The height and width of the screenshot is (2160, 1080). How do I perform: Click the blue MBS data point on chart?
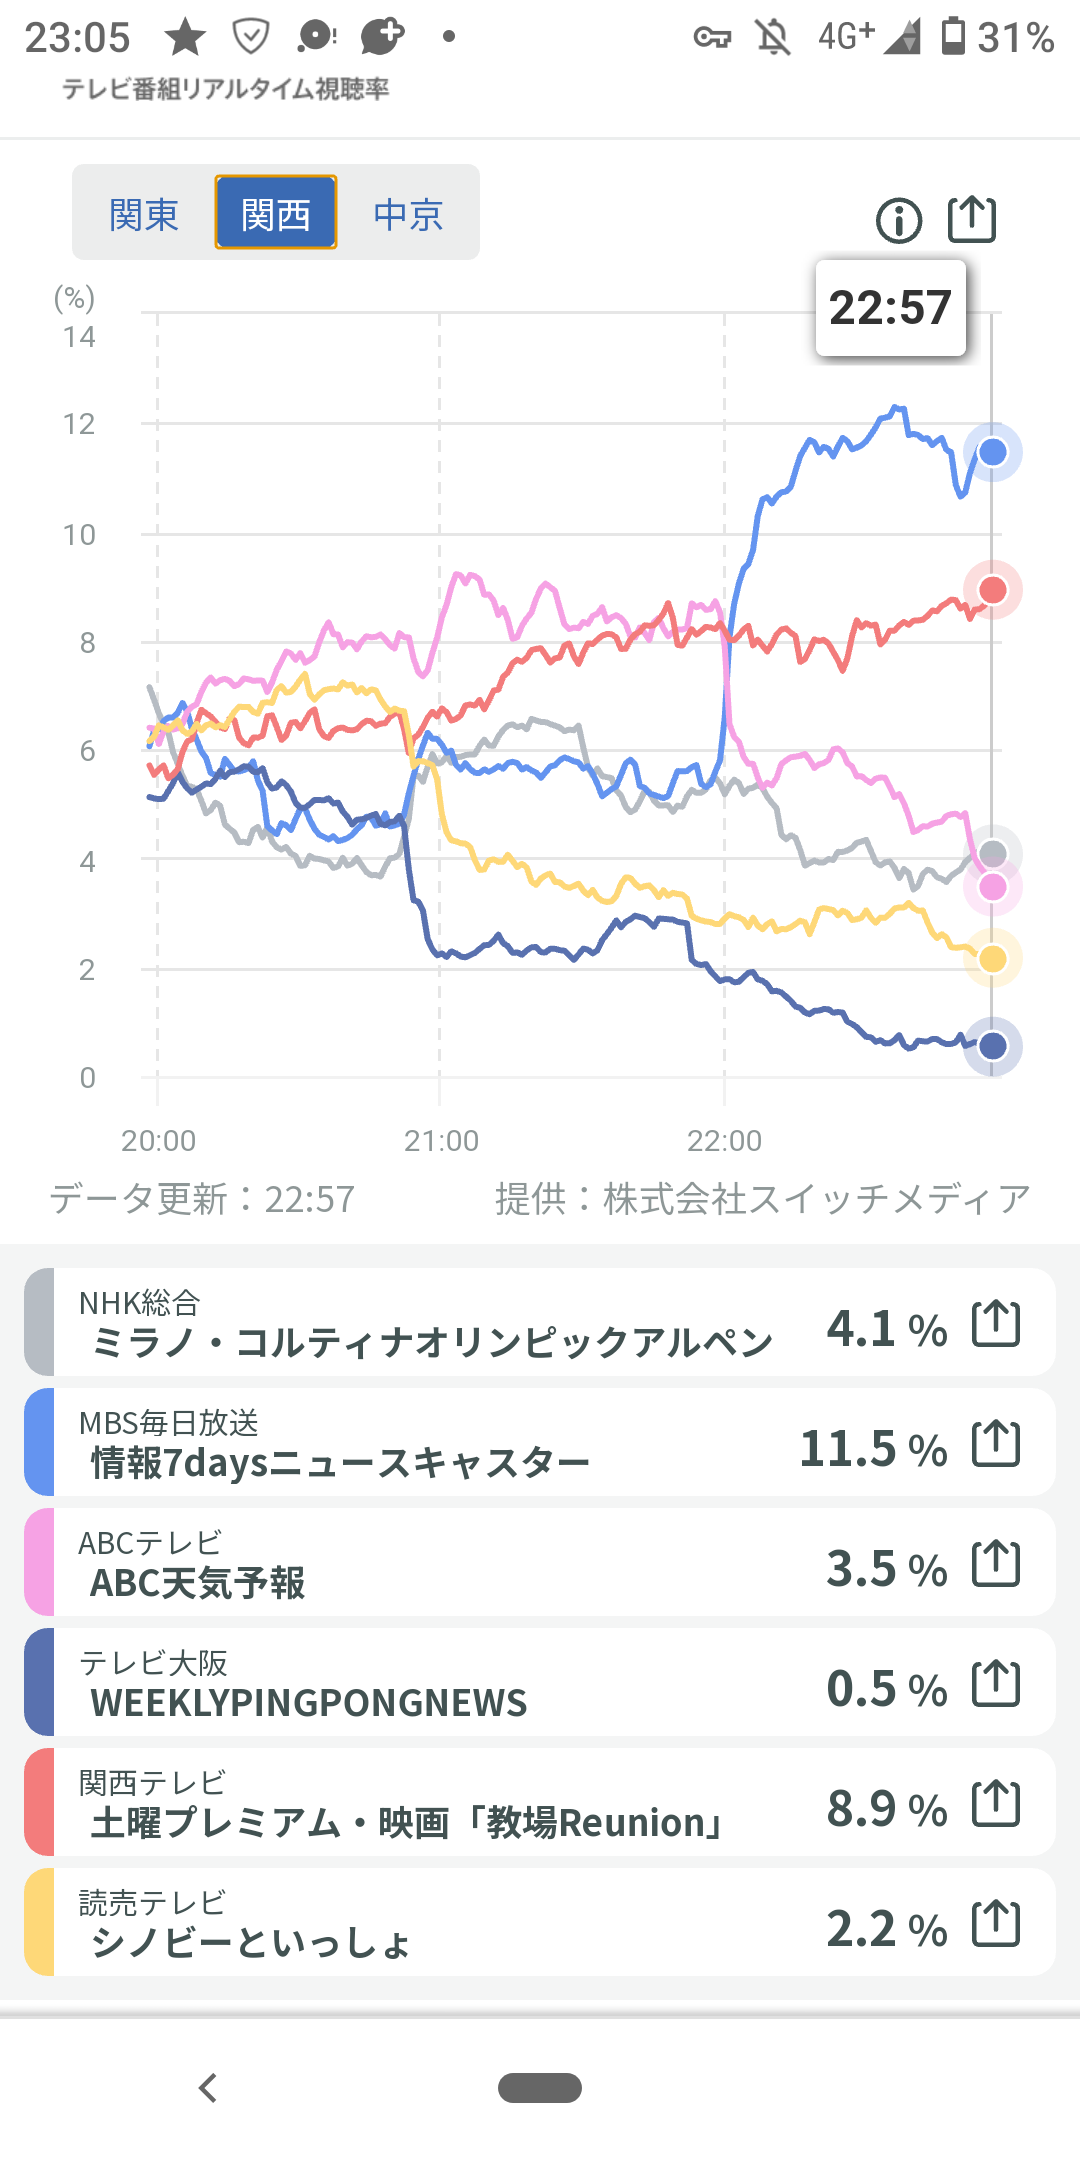(992, 452)
